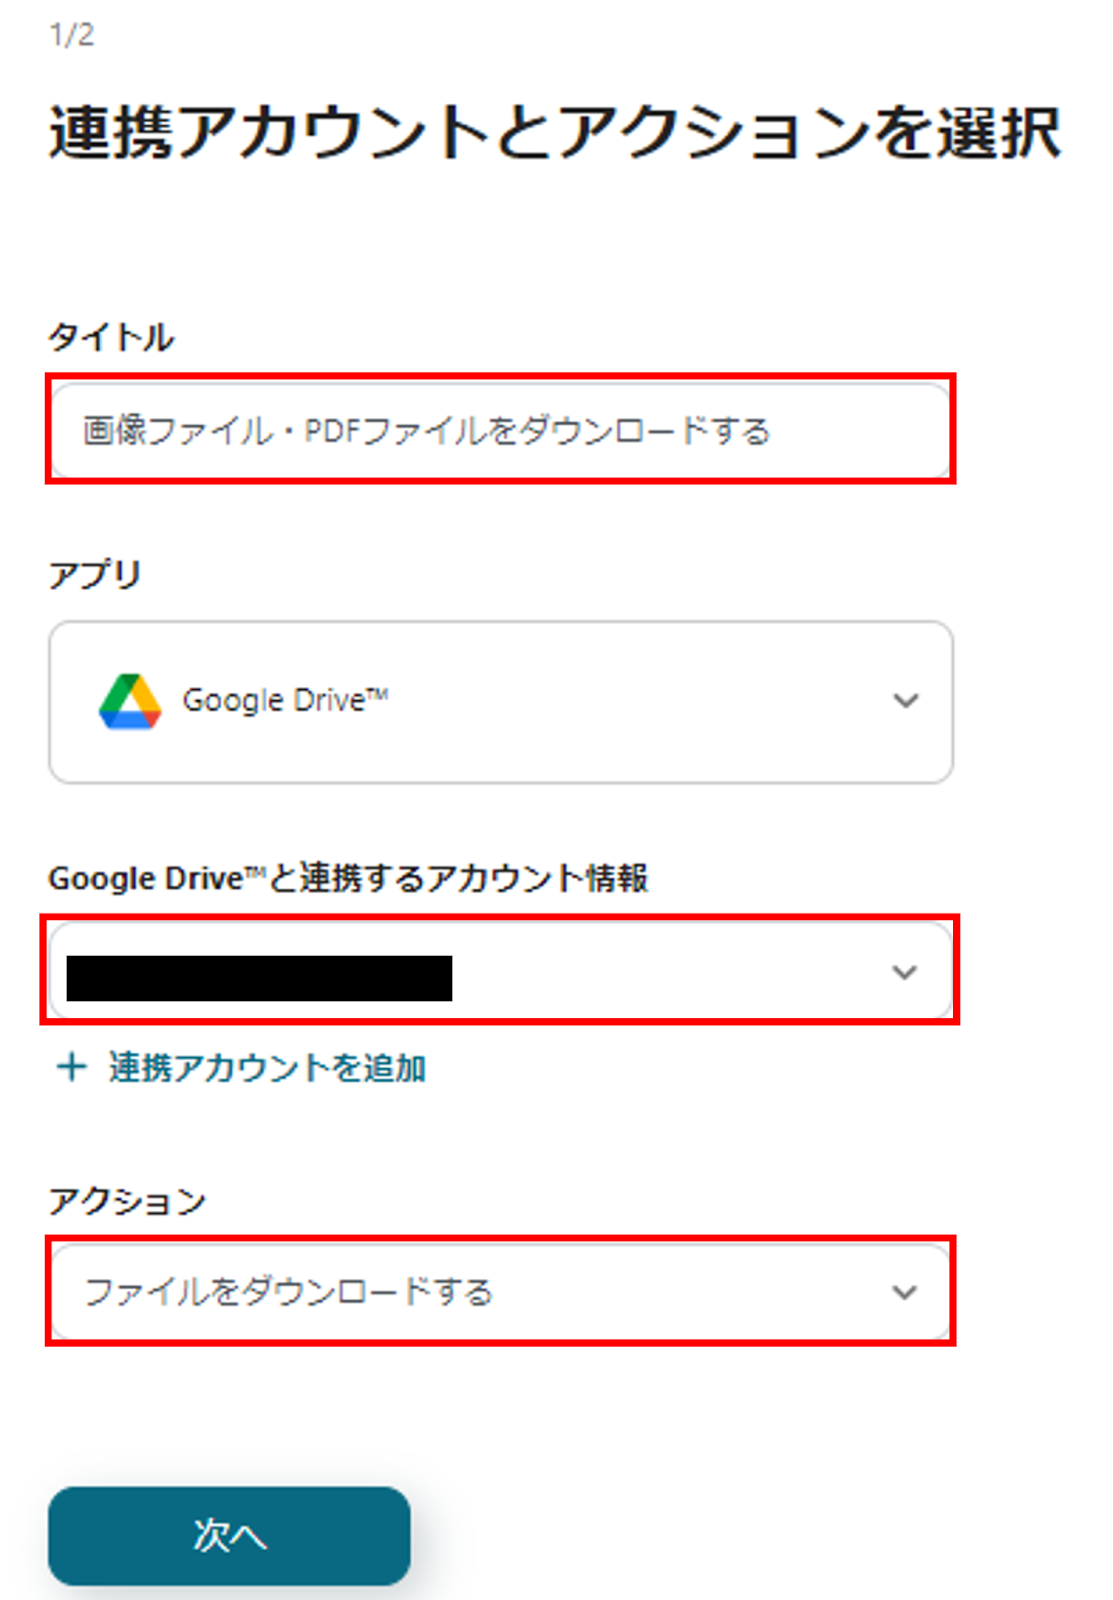The height and width of the screenshot is (1600, 1113).
Task: Open the account dropdown chevron
Action: 904,972
